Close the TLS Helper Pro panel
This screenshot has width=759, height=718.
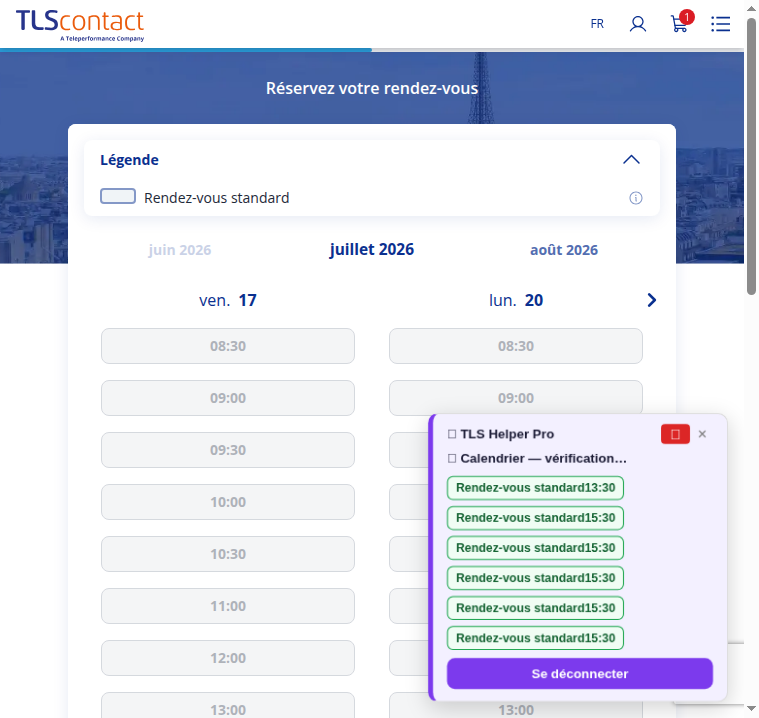(702, 434)
